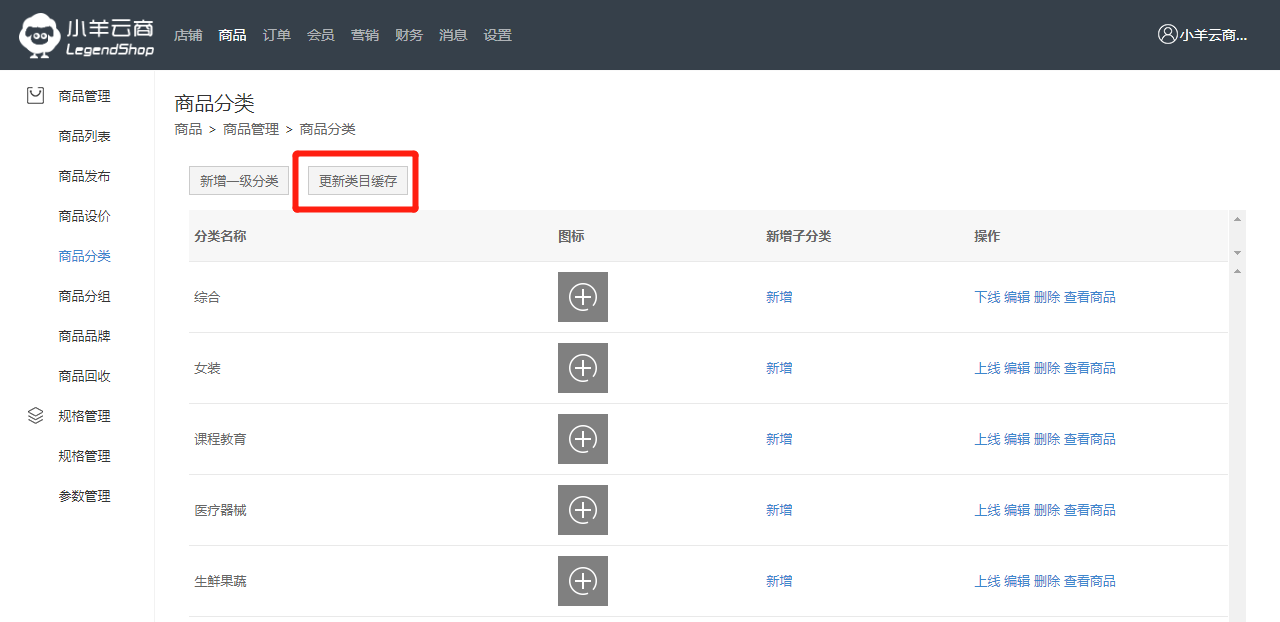Choose icon for 生鲜果蔬 category
The height and width of the screenshot is (622, 1280).
582,581
